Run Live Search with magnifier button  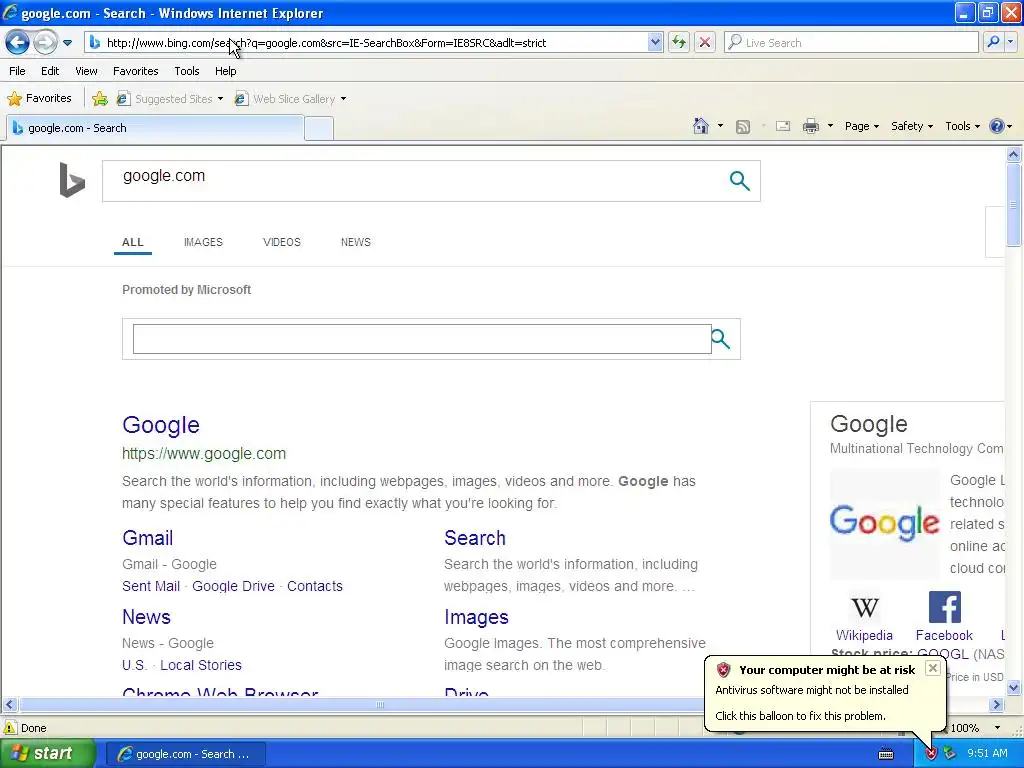click(993, 42)
